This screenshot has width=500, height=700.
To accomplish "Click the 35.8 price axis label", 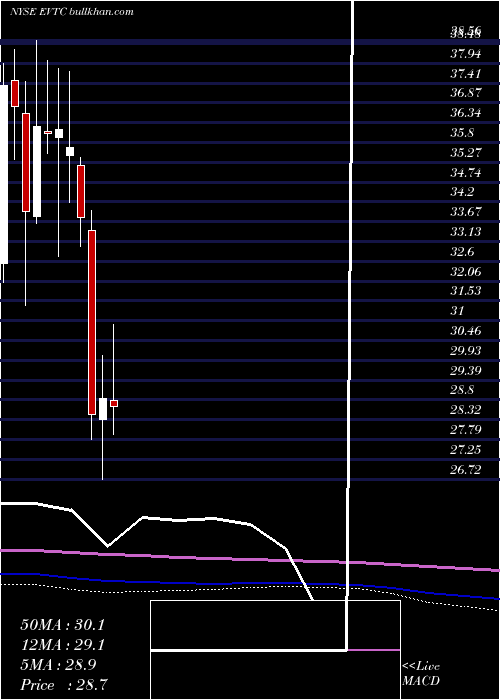I will 462,133.
